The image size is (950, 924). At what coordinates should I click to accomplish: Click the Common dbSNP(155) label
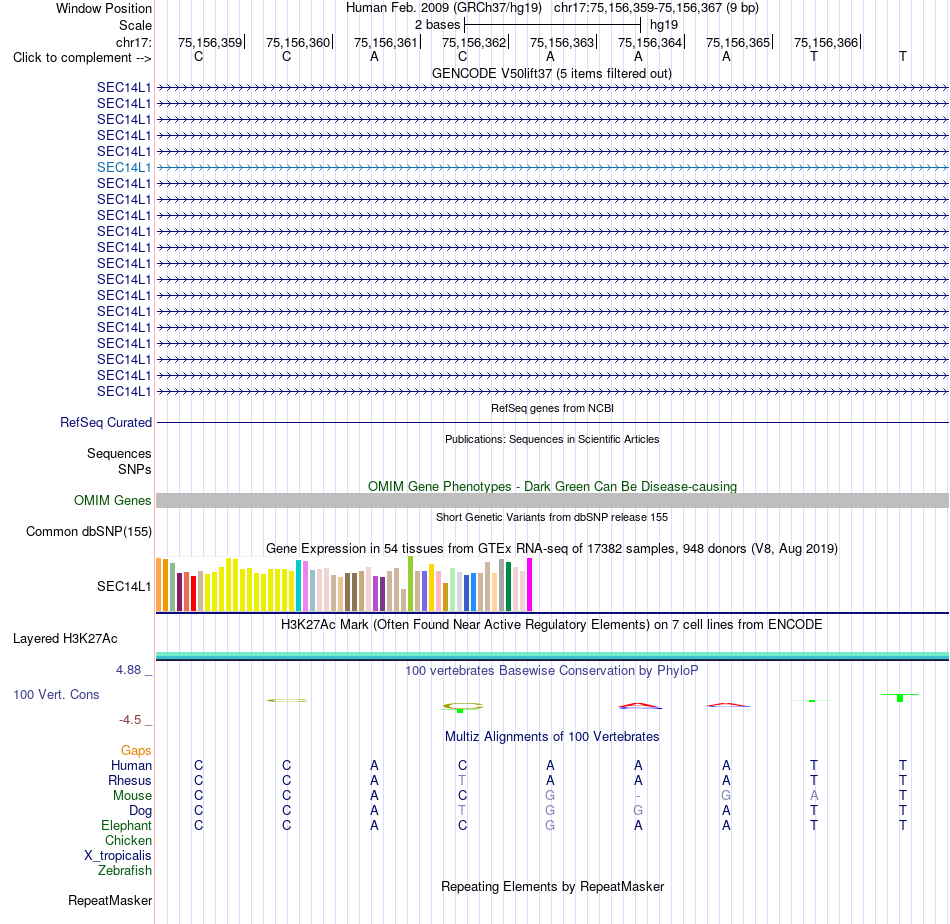pos(88,531)
